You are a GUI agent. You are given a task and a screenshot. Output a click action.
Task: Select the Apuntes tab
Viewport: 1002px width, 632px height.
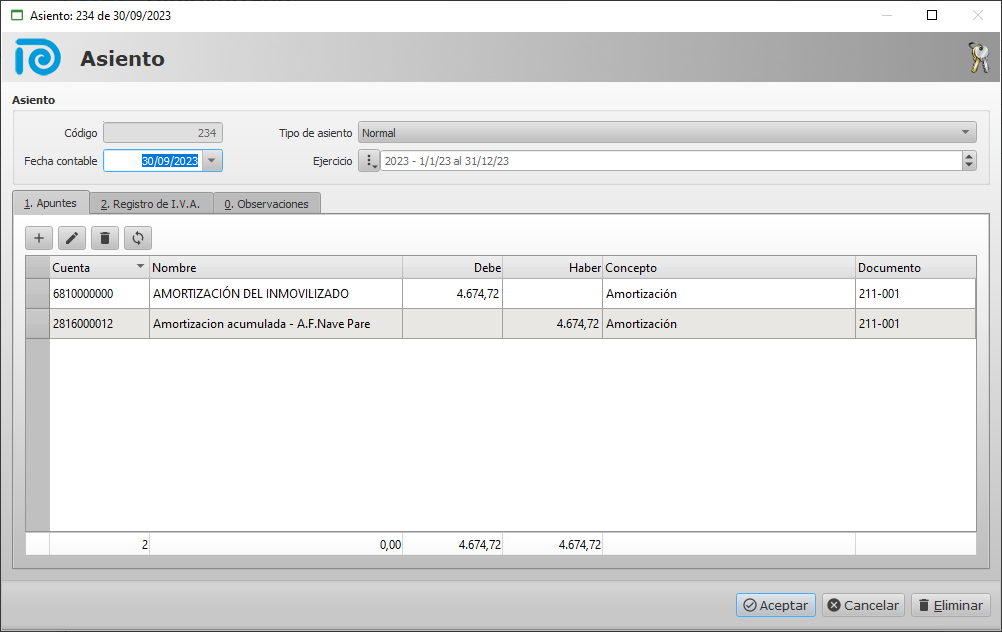tap(51, 203)
